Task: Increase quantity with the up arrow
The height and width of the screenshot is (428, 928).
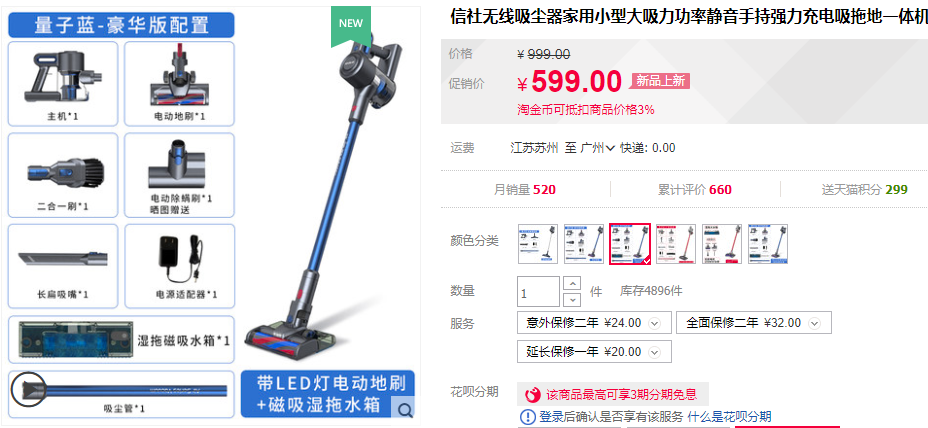Action: [x=572, y=283]
